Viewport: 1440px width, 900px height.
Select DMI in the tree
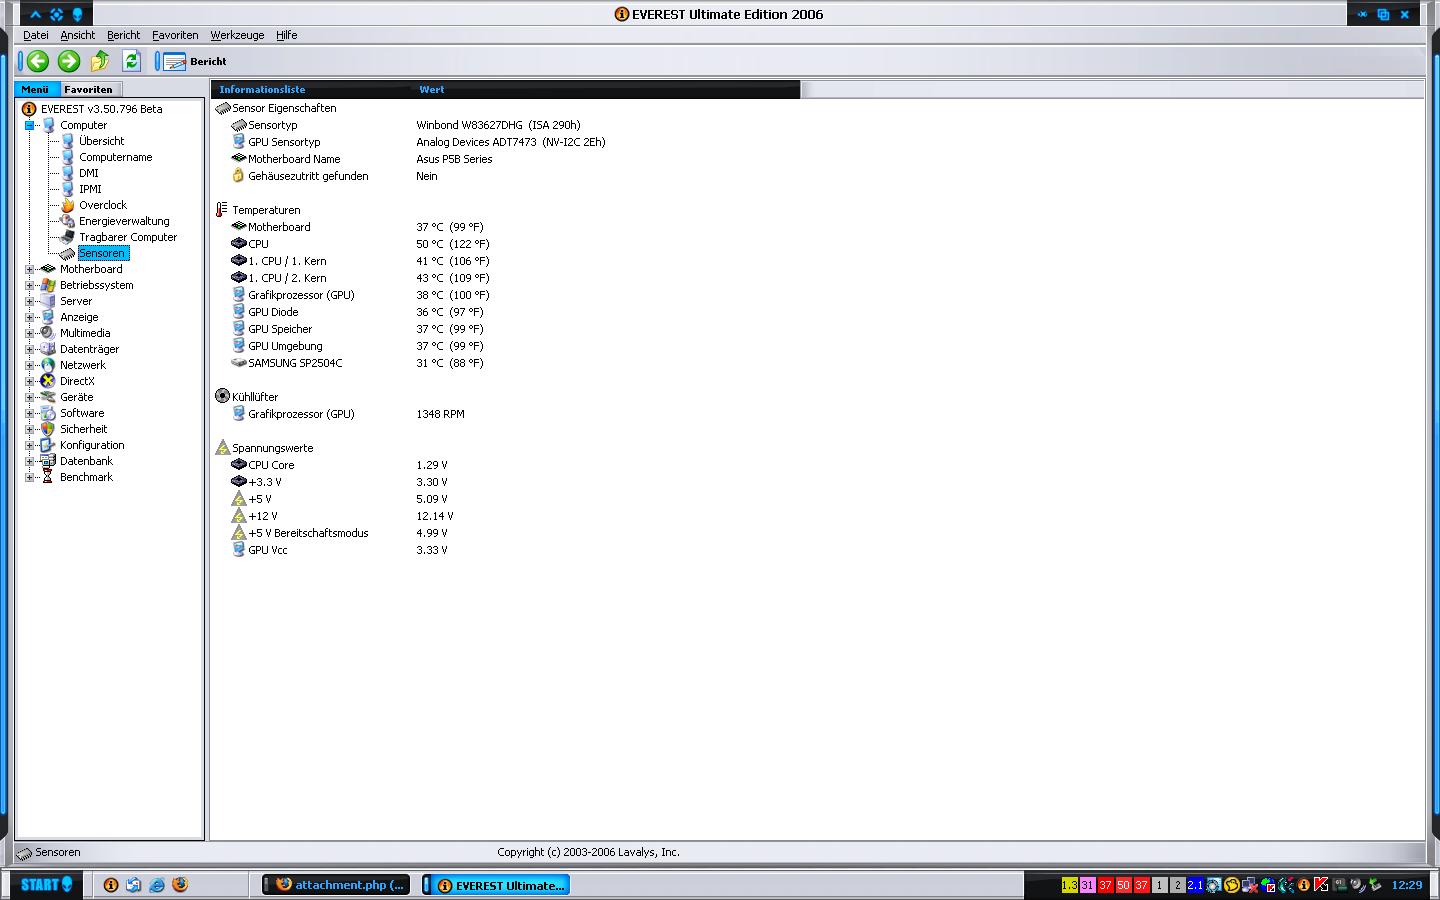pyautogui.click(x=89, y=173)
